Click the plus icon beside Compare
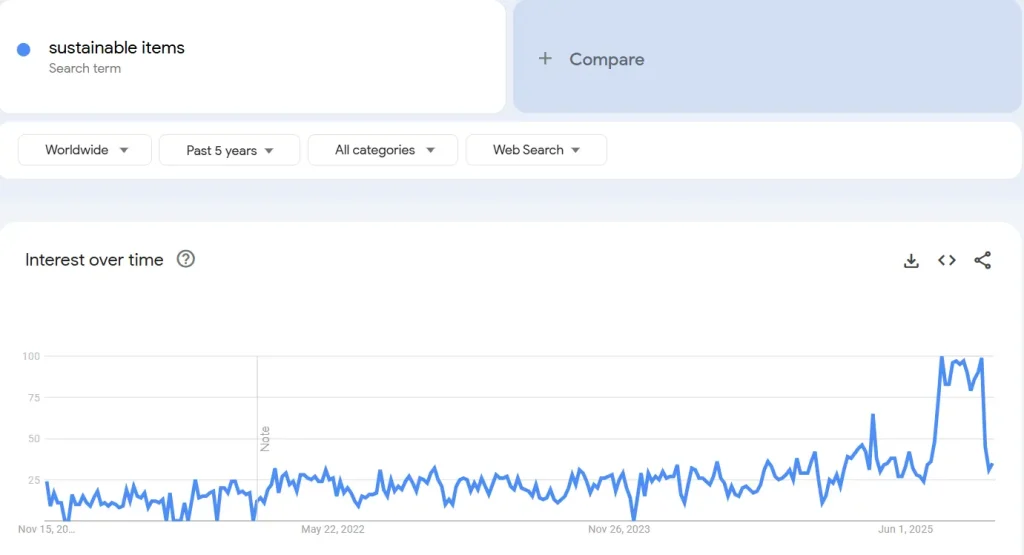The height and width of the screenshot is (555, 1024). click(x=545, y=59)
